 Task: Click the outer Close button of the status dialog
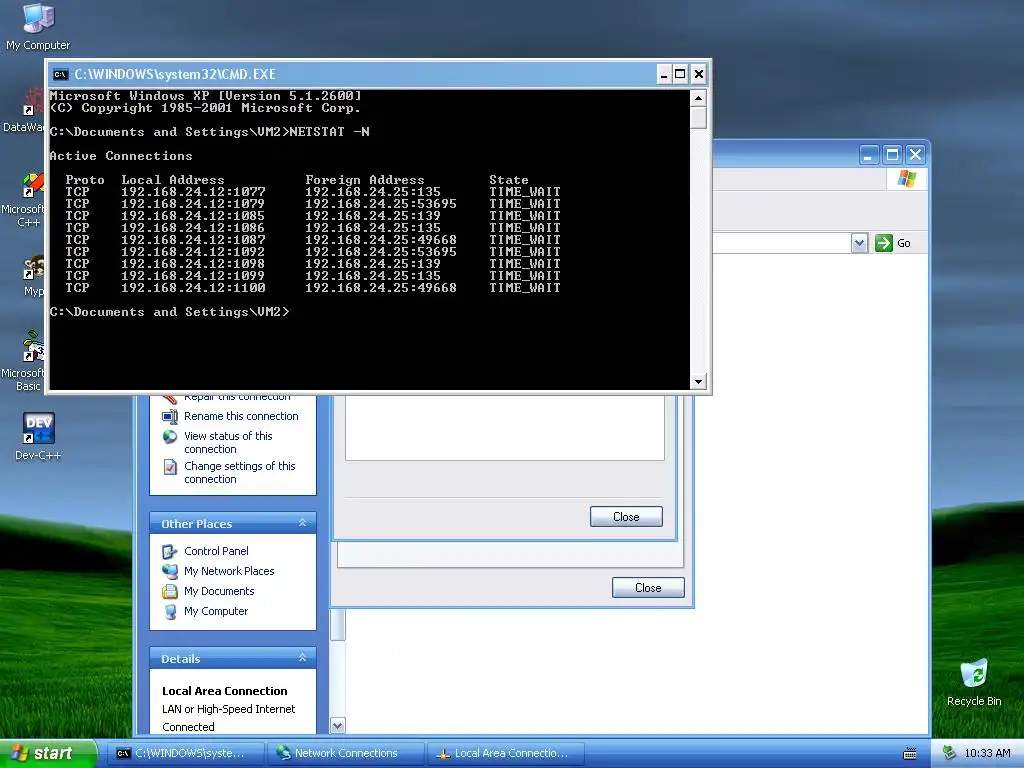[648, 588]
